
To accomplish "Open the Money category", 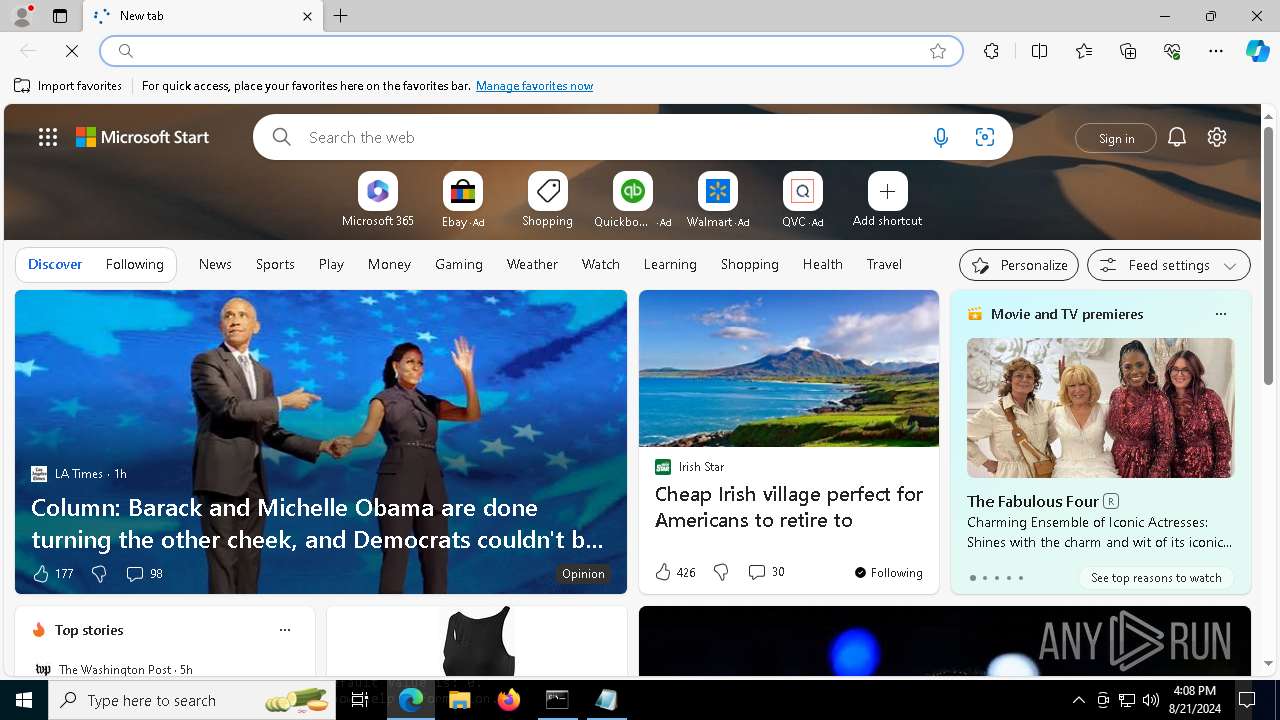I will pyautogui.click(x=389, y=264).
